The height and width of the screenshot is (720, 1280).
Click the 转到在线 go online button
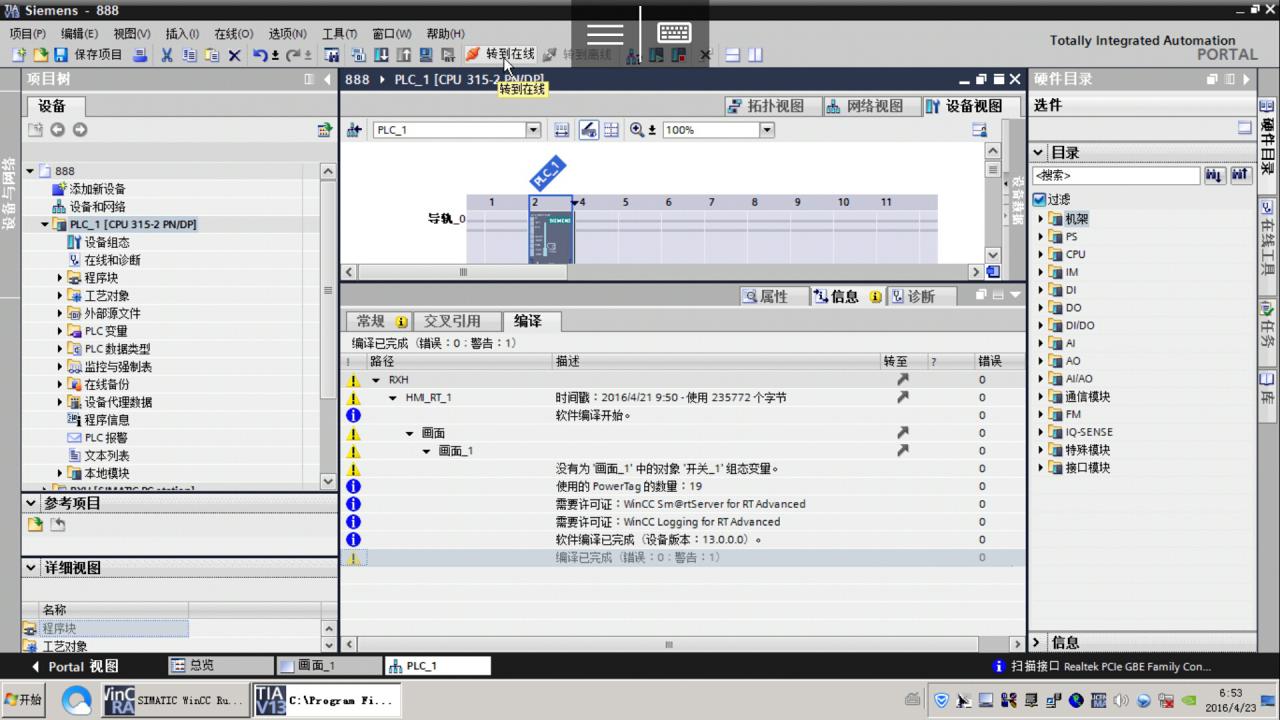click(501, 55)
